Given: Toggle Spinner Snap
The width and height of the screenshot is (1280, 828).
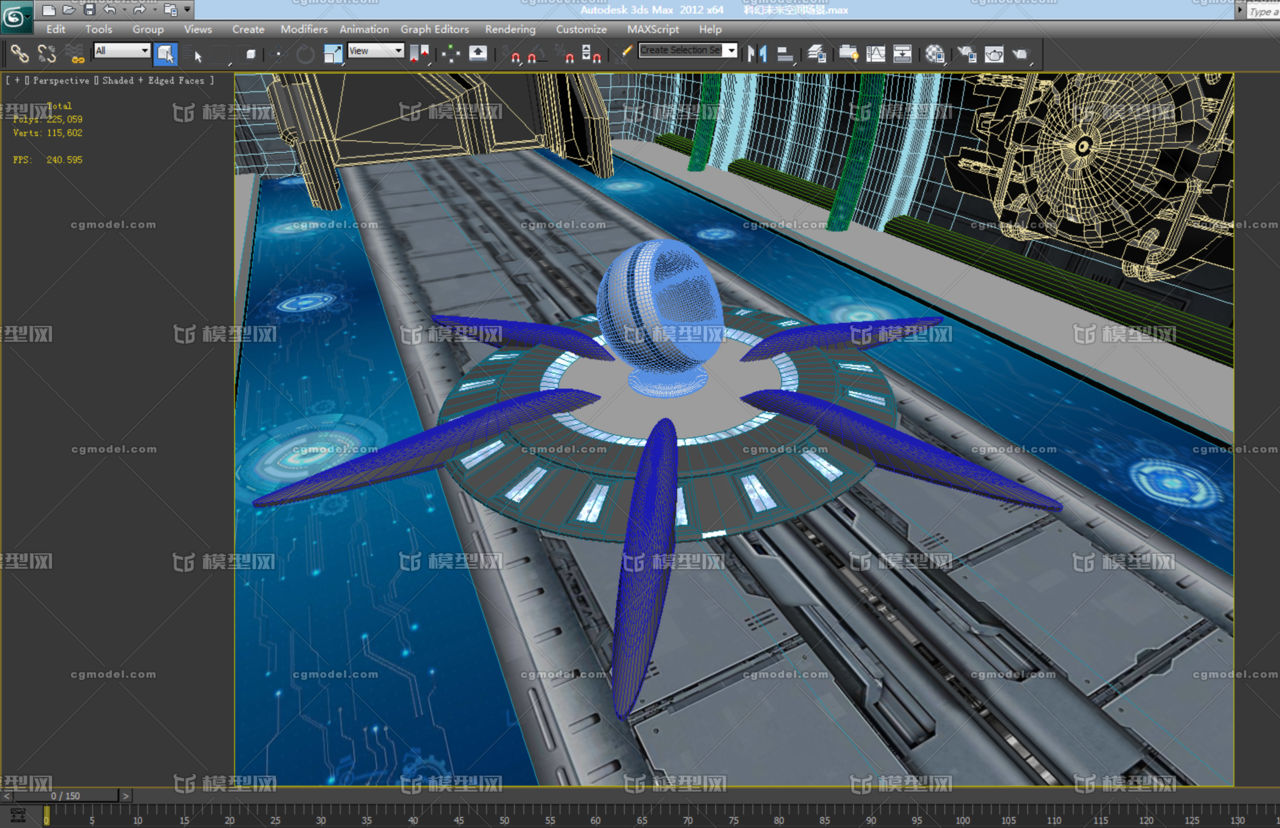Looking at the screenshot, I should [x=592, y=54].
